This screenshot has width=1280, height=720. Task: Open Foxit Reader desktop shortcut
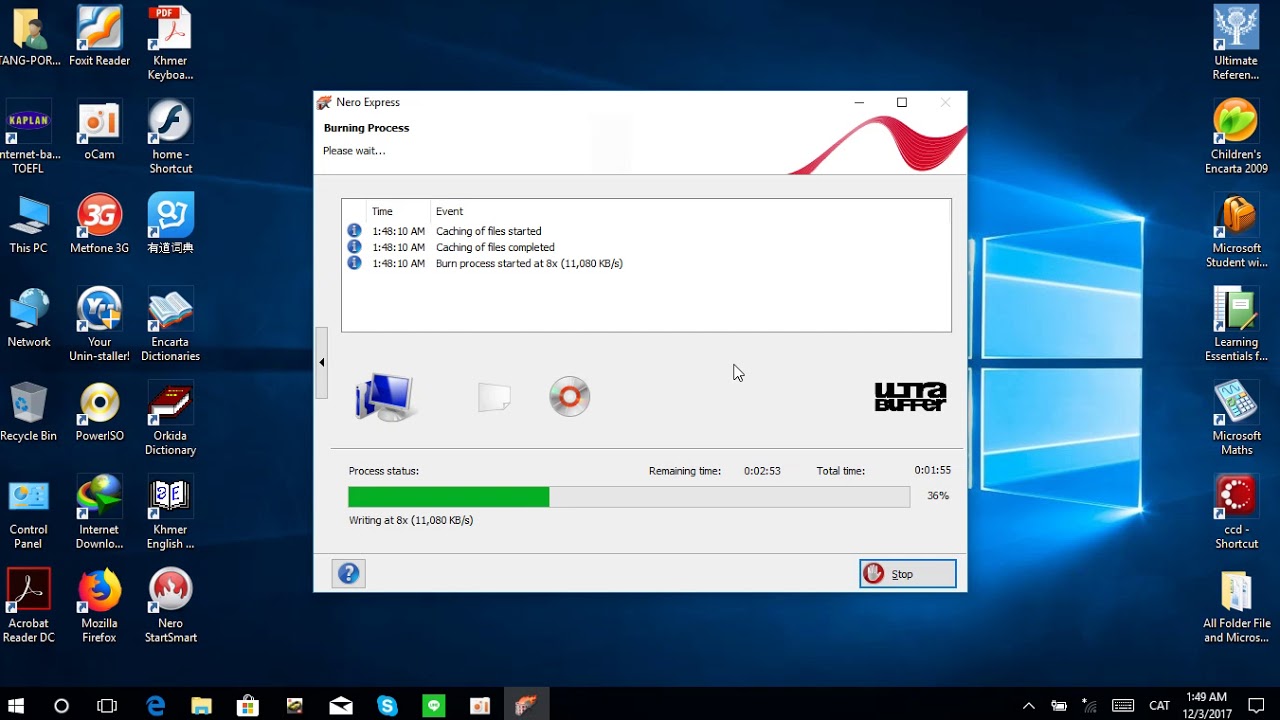point(99,36)
